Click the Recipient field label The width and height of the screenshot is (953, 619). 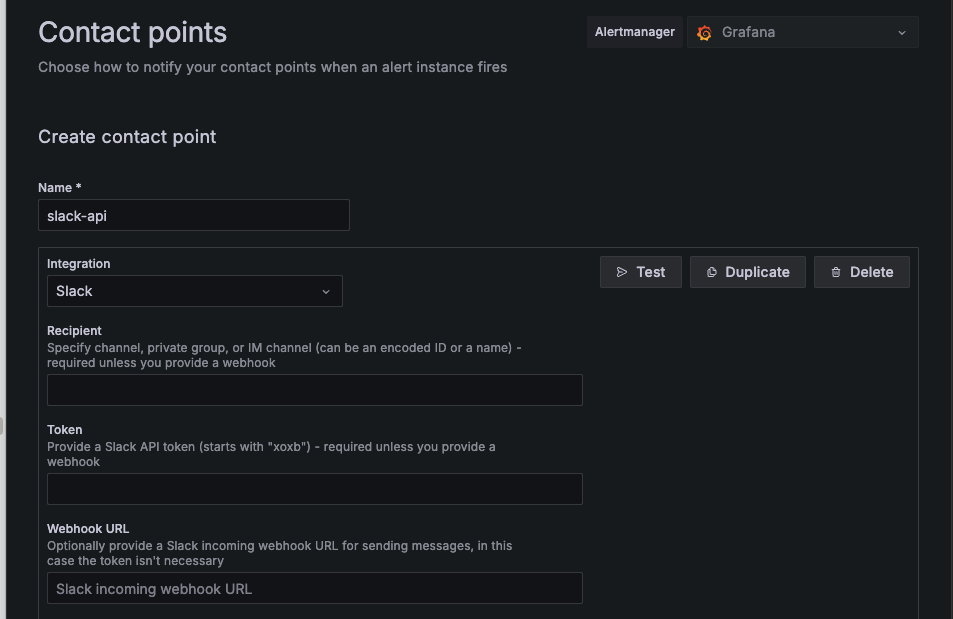(x=74, y=330)
